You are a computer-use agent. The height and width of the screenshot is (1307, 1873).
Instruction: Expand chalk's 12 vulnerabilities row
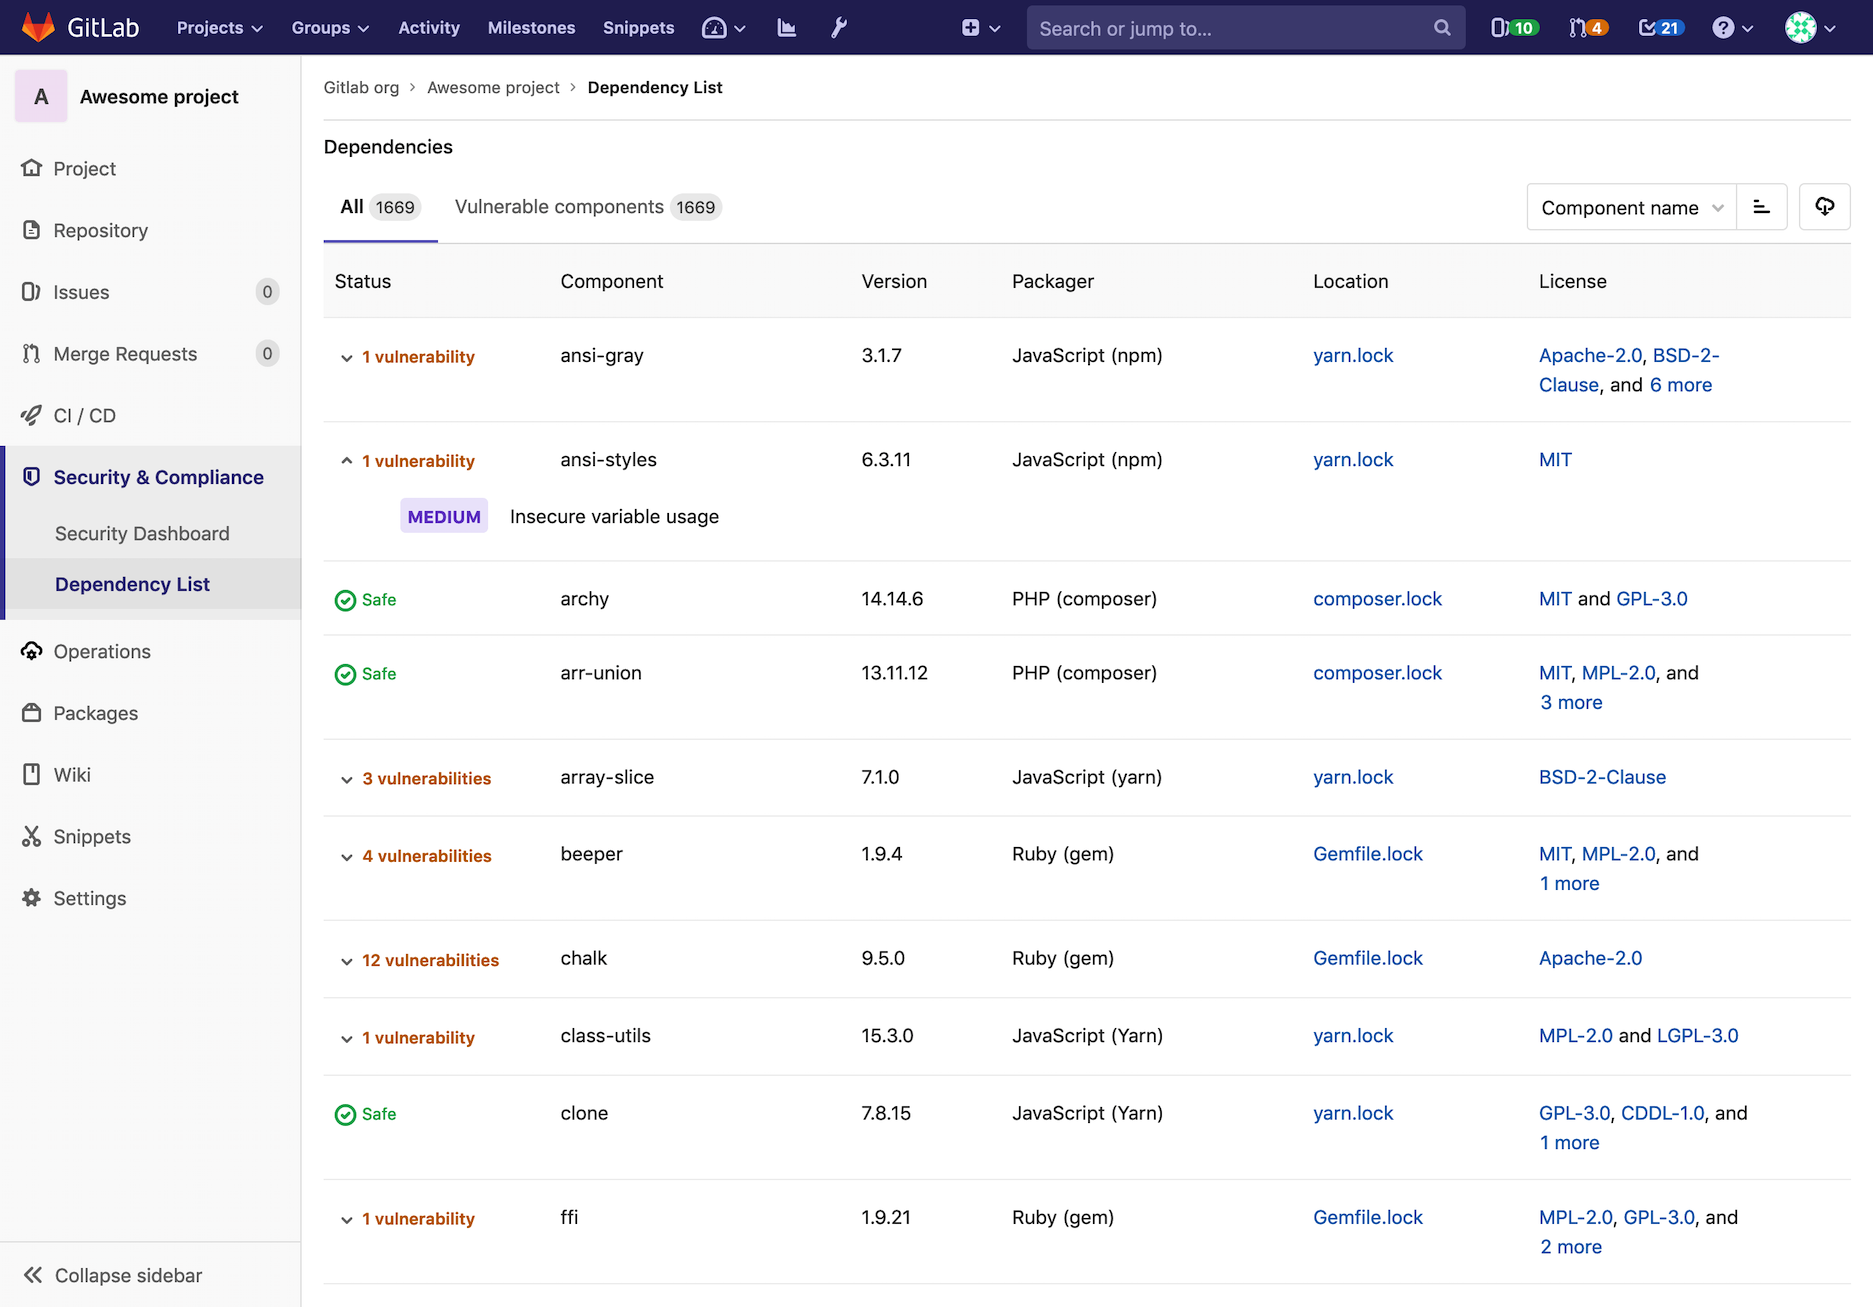pyautogui.click(x=347, y=961)
